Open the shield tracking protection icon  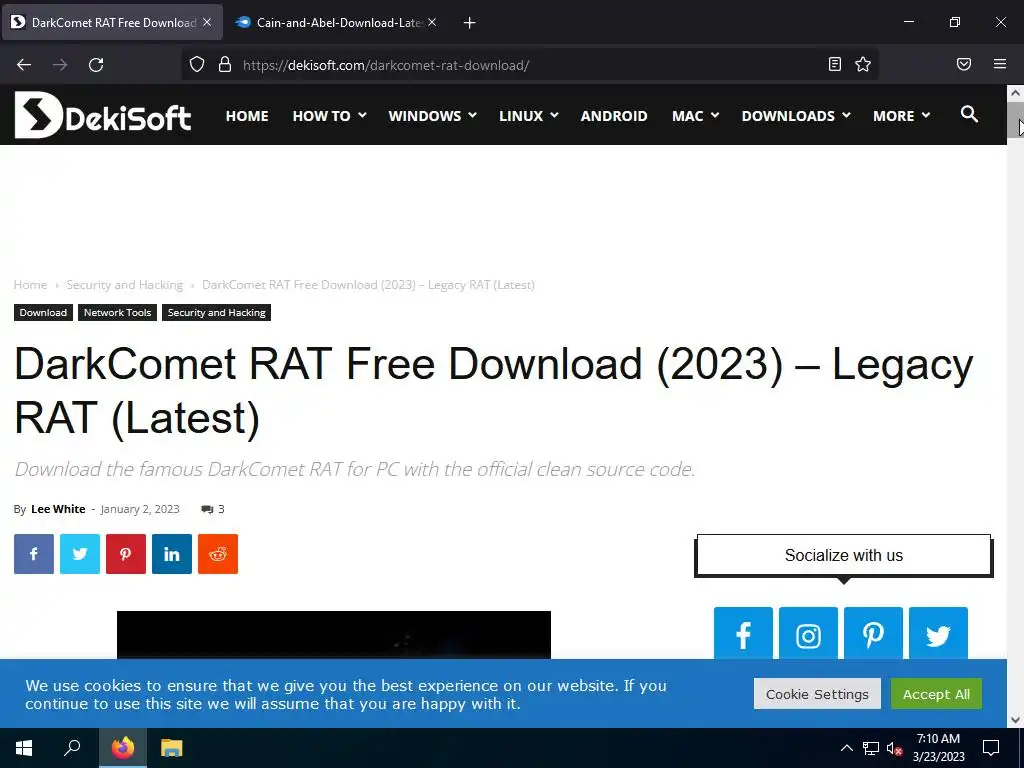[x=197, y=65]
